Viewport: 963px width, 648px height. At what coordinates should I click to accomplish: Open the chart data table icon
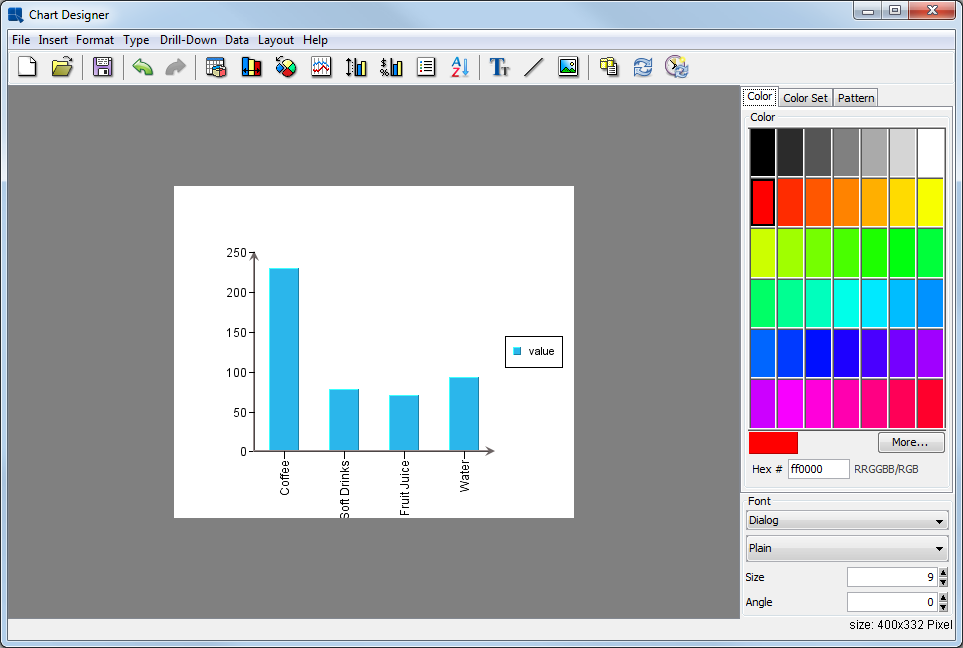pos(216,66)
